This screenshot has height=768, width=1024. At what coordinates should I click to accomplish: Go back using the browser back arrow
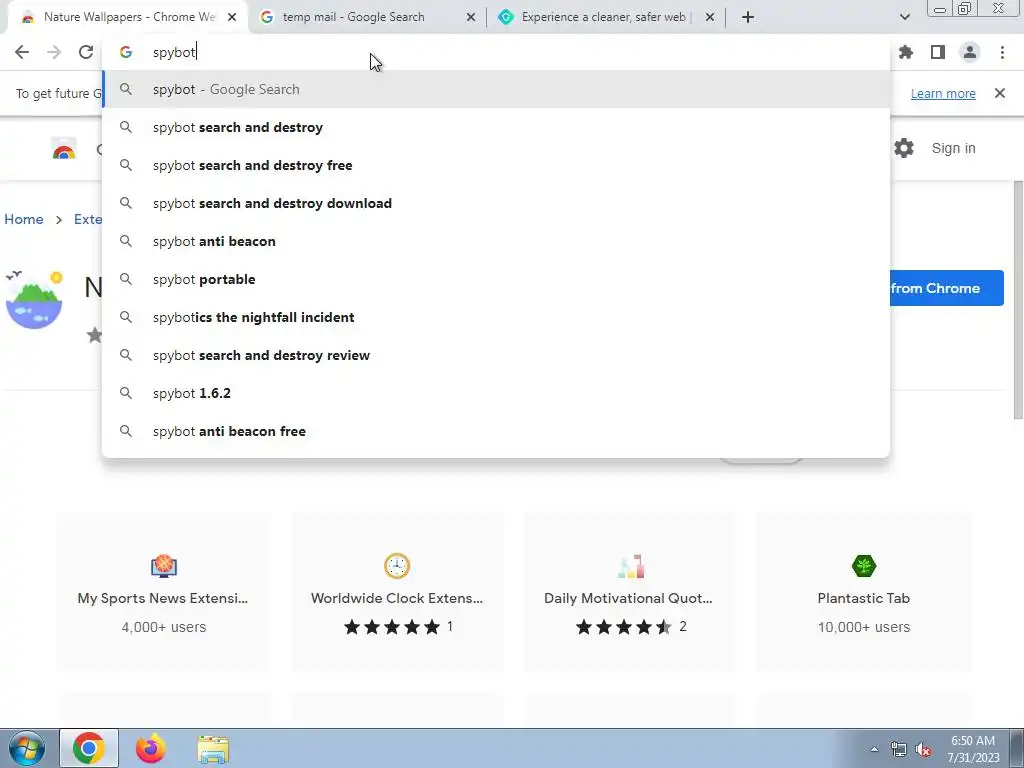pos(22,52)
